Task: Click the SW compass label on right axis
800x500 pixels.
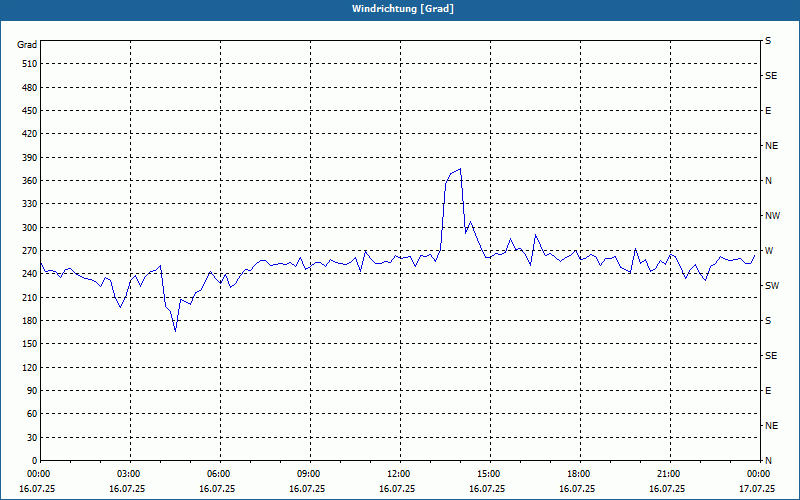Action: tap(772, 286)
